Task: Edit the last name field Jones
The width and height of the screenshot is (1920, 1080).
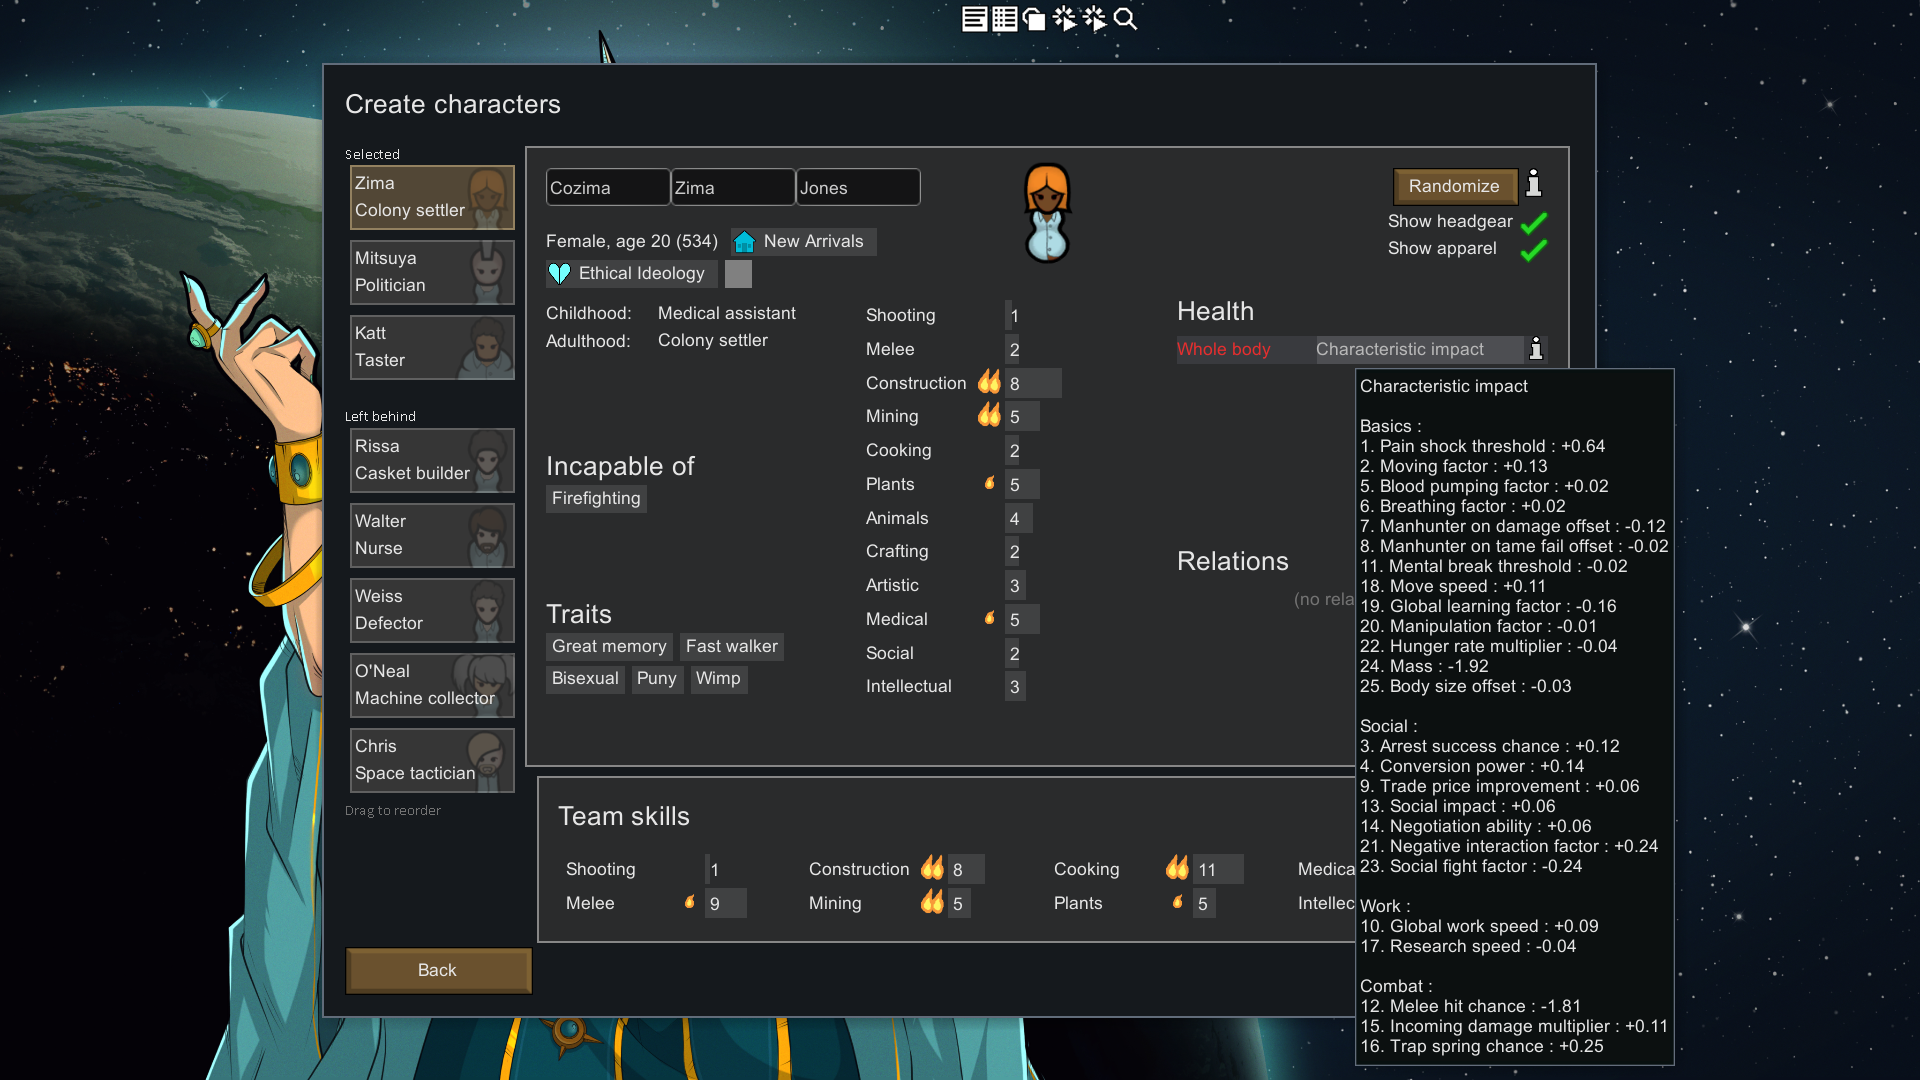Action: point(858,187)
